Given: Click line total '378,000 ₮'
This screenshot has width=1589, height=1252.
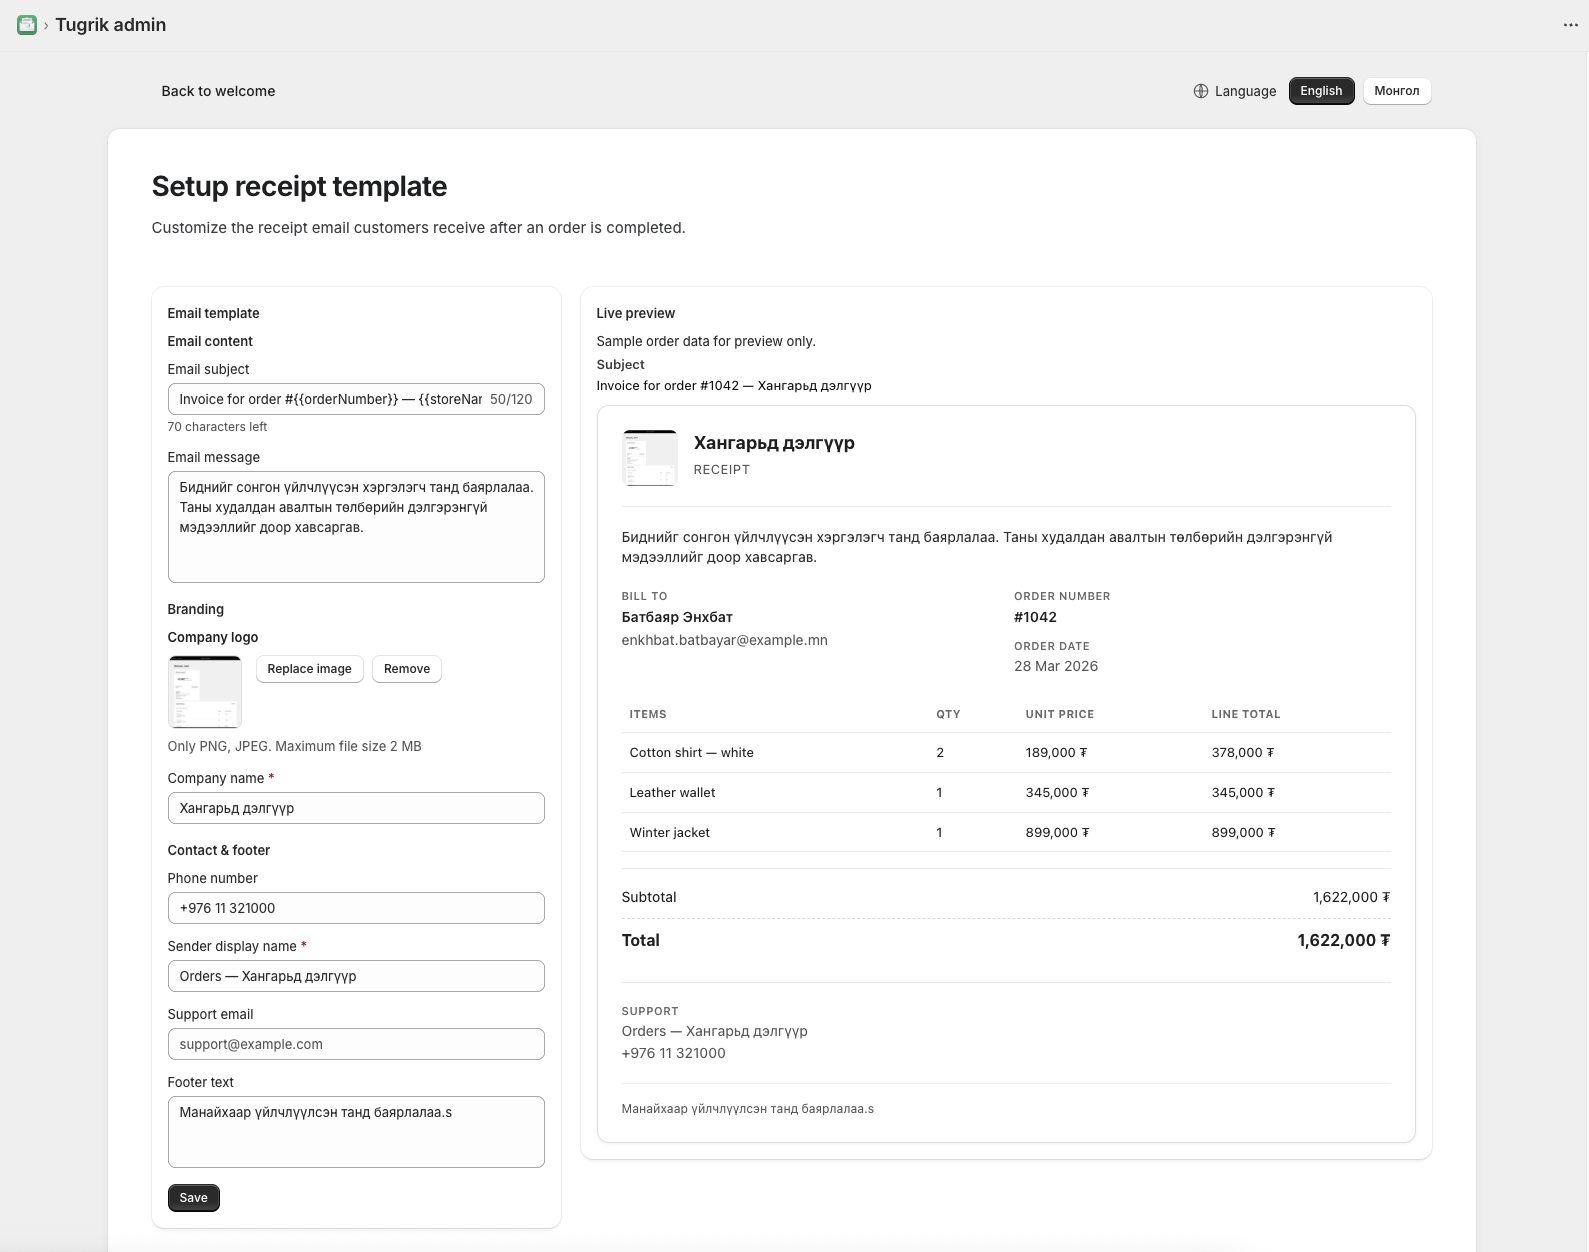Looking at the screenshot, I should [x=1243, y=753].
